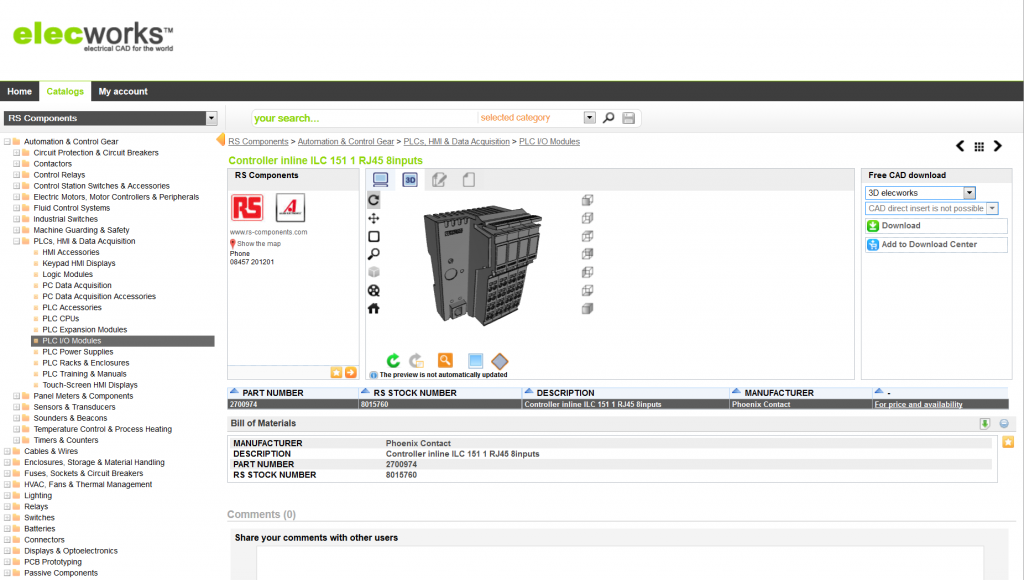Image resolution: width=1024 pixels, height=580 pixels.
Task: Select the zoom-window rectangle tool
Action: pyautogui.click(x=374, y=236)
